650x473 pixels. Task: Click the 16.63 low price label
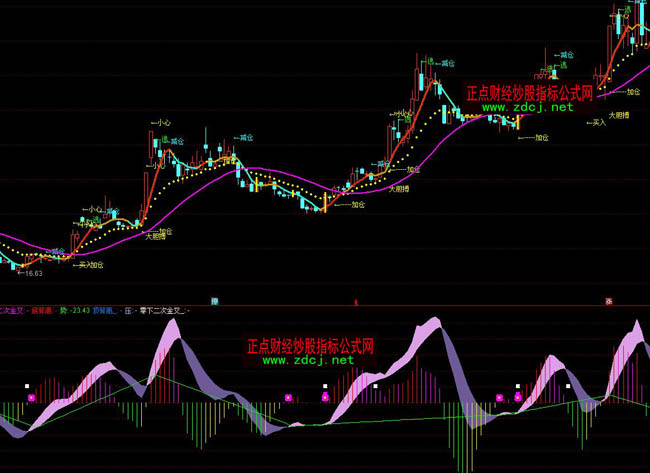(30, 273)
